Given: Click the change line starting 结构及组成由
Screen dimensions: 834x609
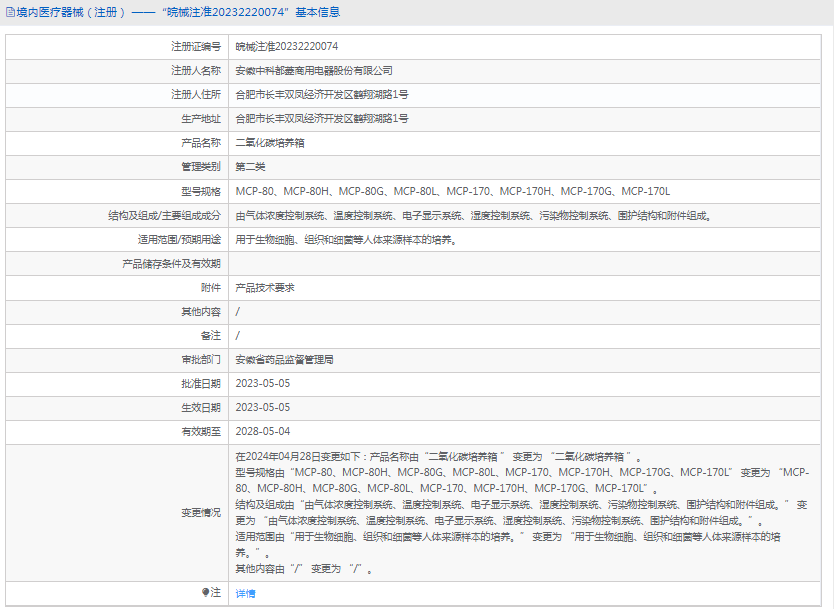Looking at the screenshot, I should pyautogui.click(x=521, y=513).
